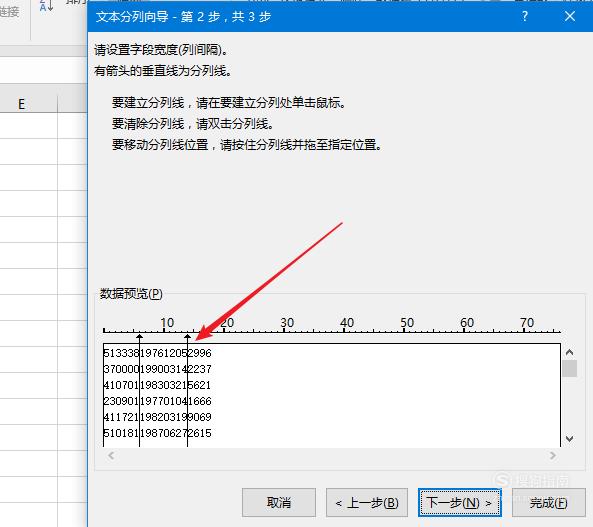Viewport: 593px width, 527px height.
Task: Click the 完成(F) finish button
Action: 548,502
